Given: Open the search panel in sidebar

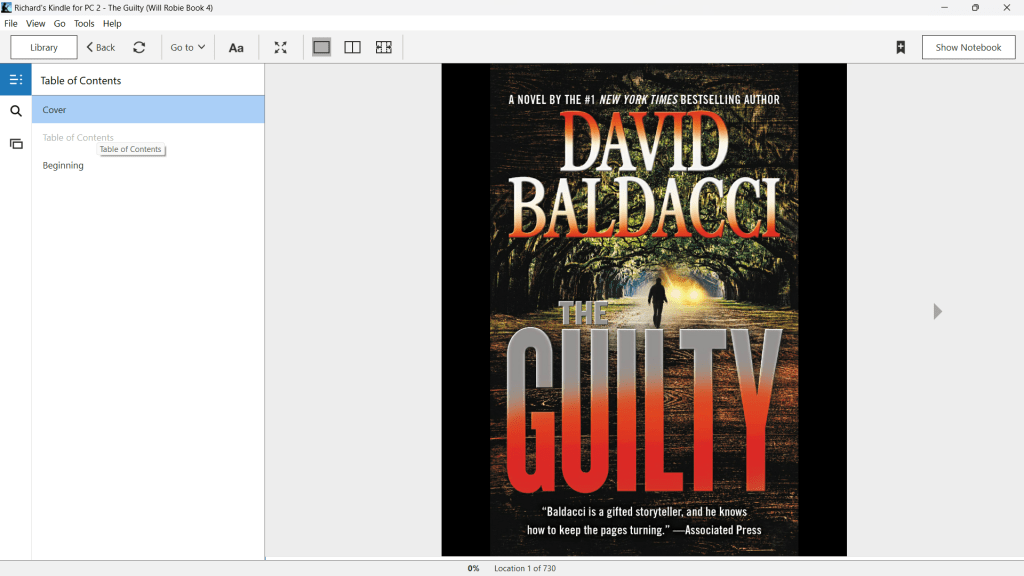Looking at the screenshot, I should pos(16,111).
